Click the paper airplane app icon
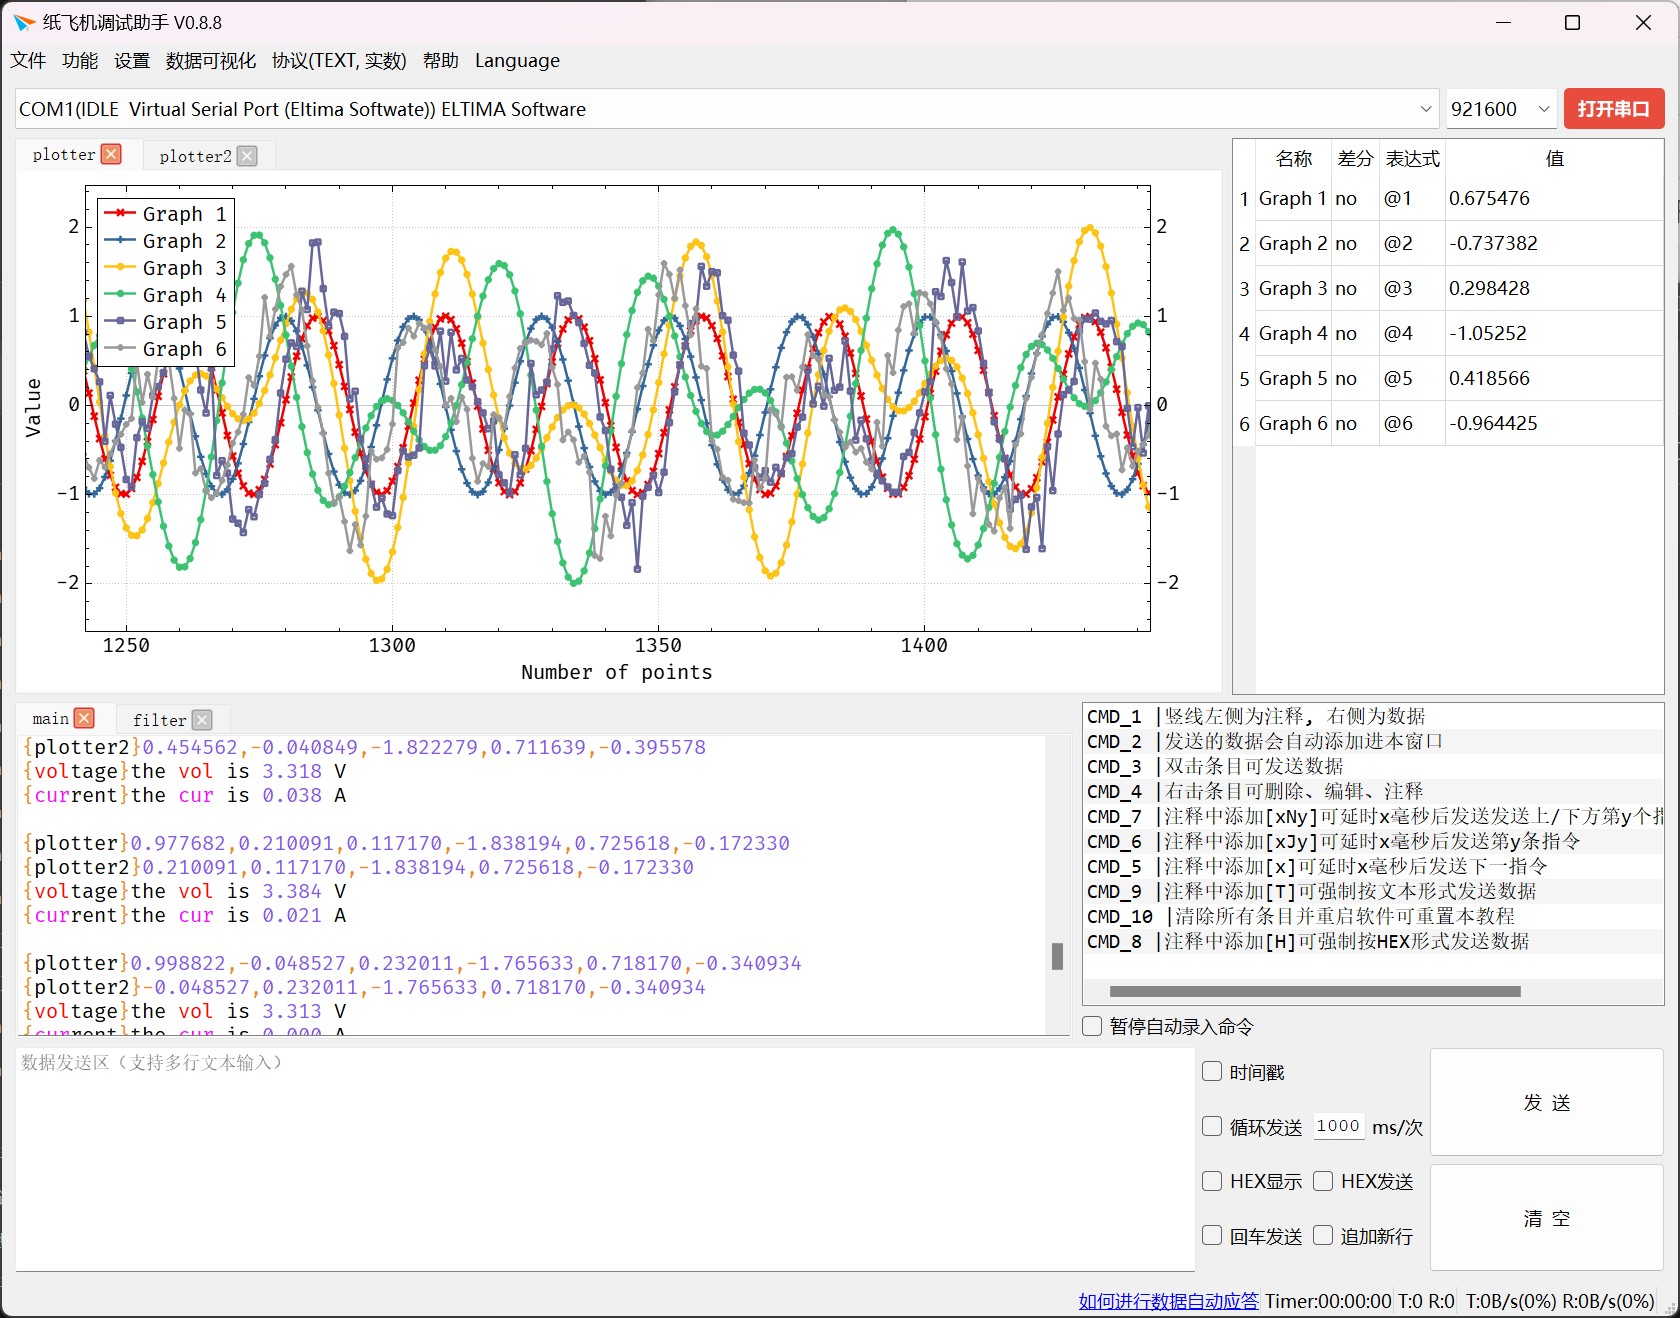This screenshot has height=1318, width=1680. [24, 22]
